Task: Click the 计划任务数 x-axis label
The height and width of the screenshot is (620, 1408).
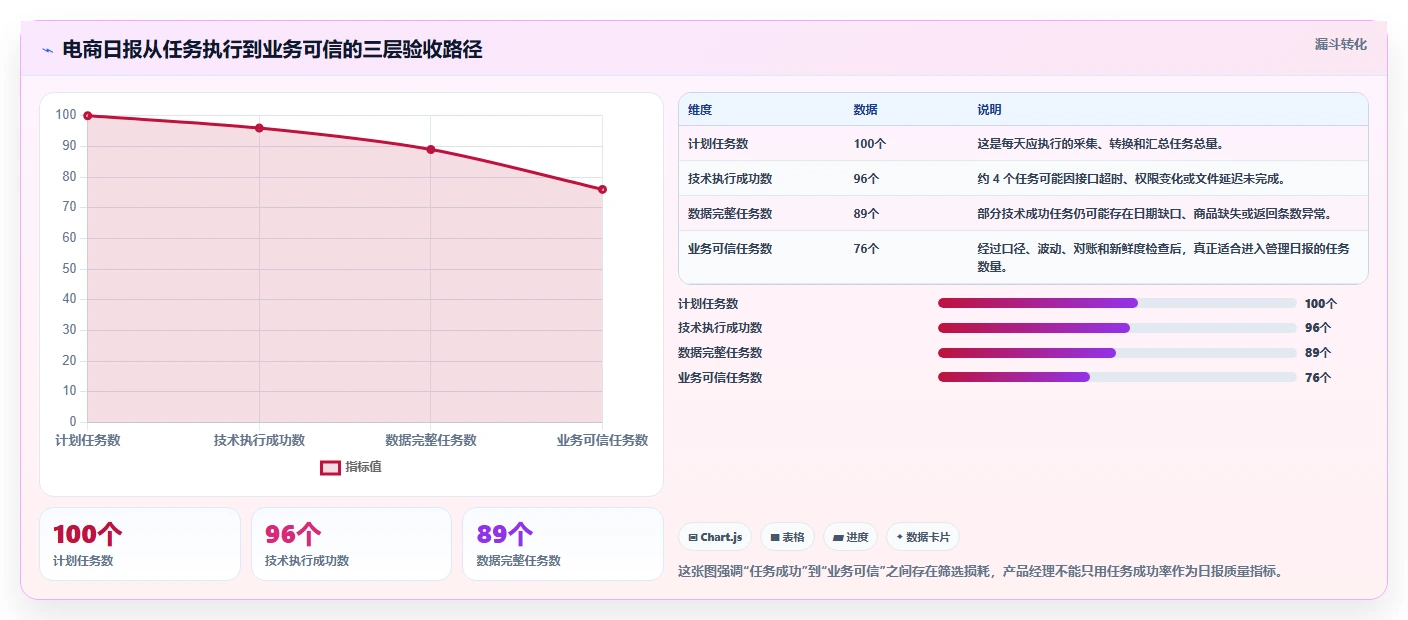Action: 88,440
